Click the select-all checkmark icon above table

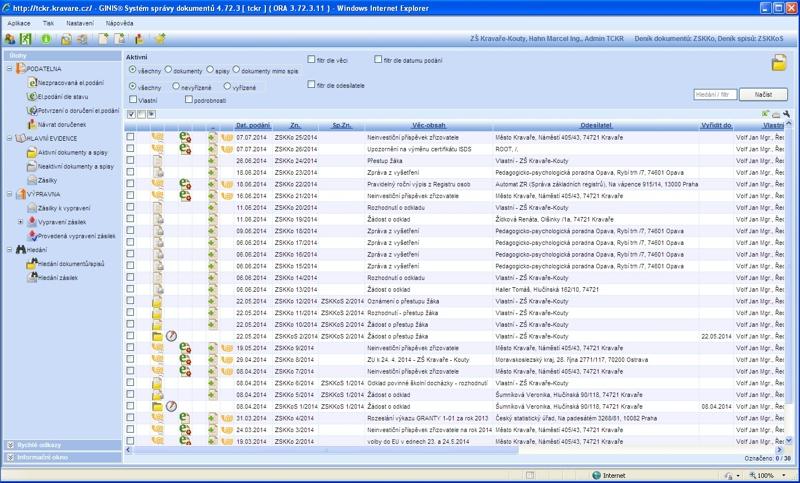pyautogui.click(x=131, y=114)
